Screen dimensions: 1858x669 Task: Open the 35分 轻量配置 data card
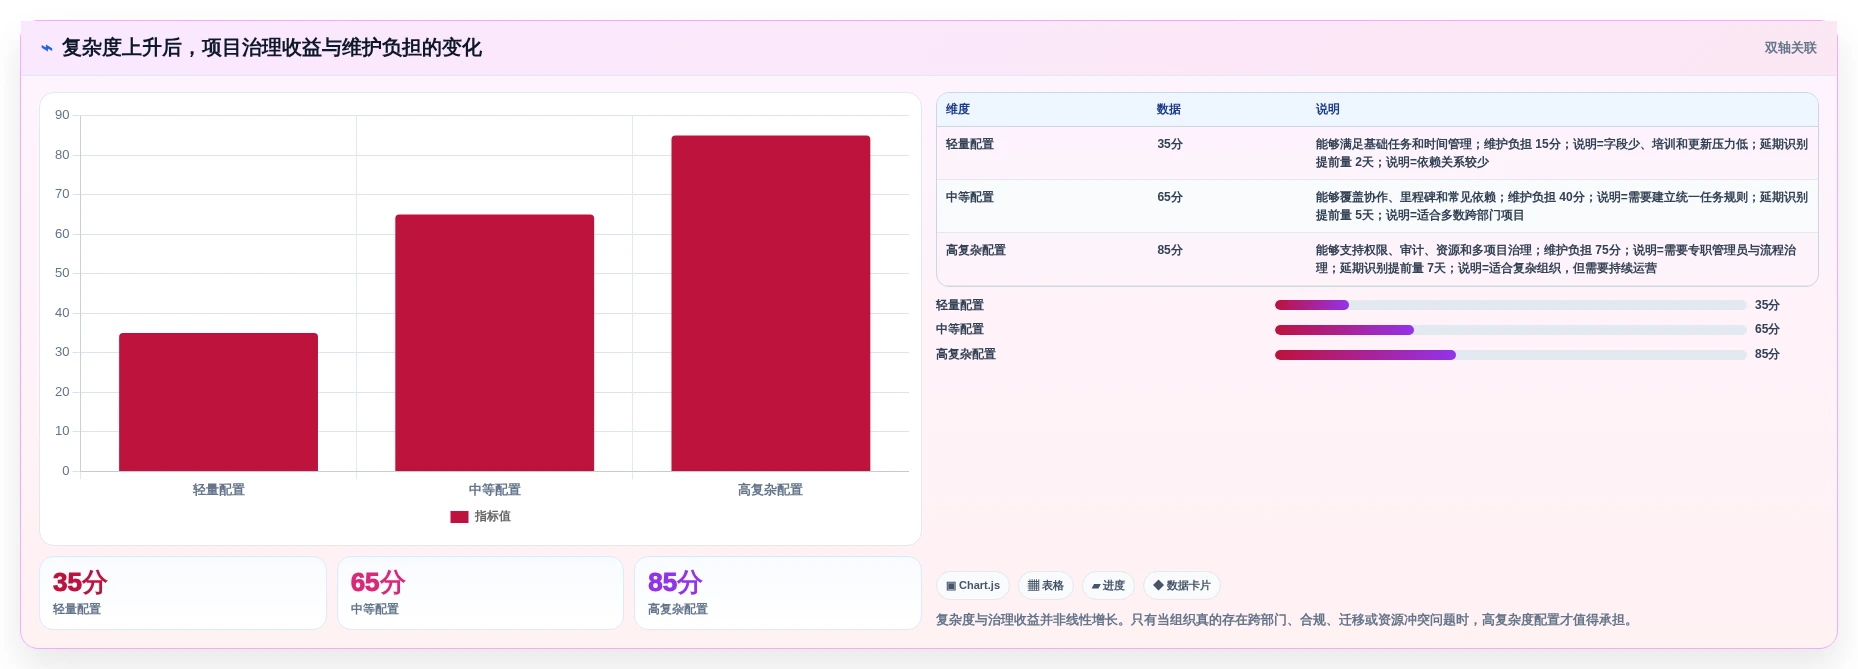183,593
